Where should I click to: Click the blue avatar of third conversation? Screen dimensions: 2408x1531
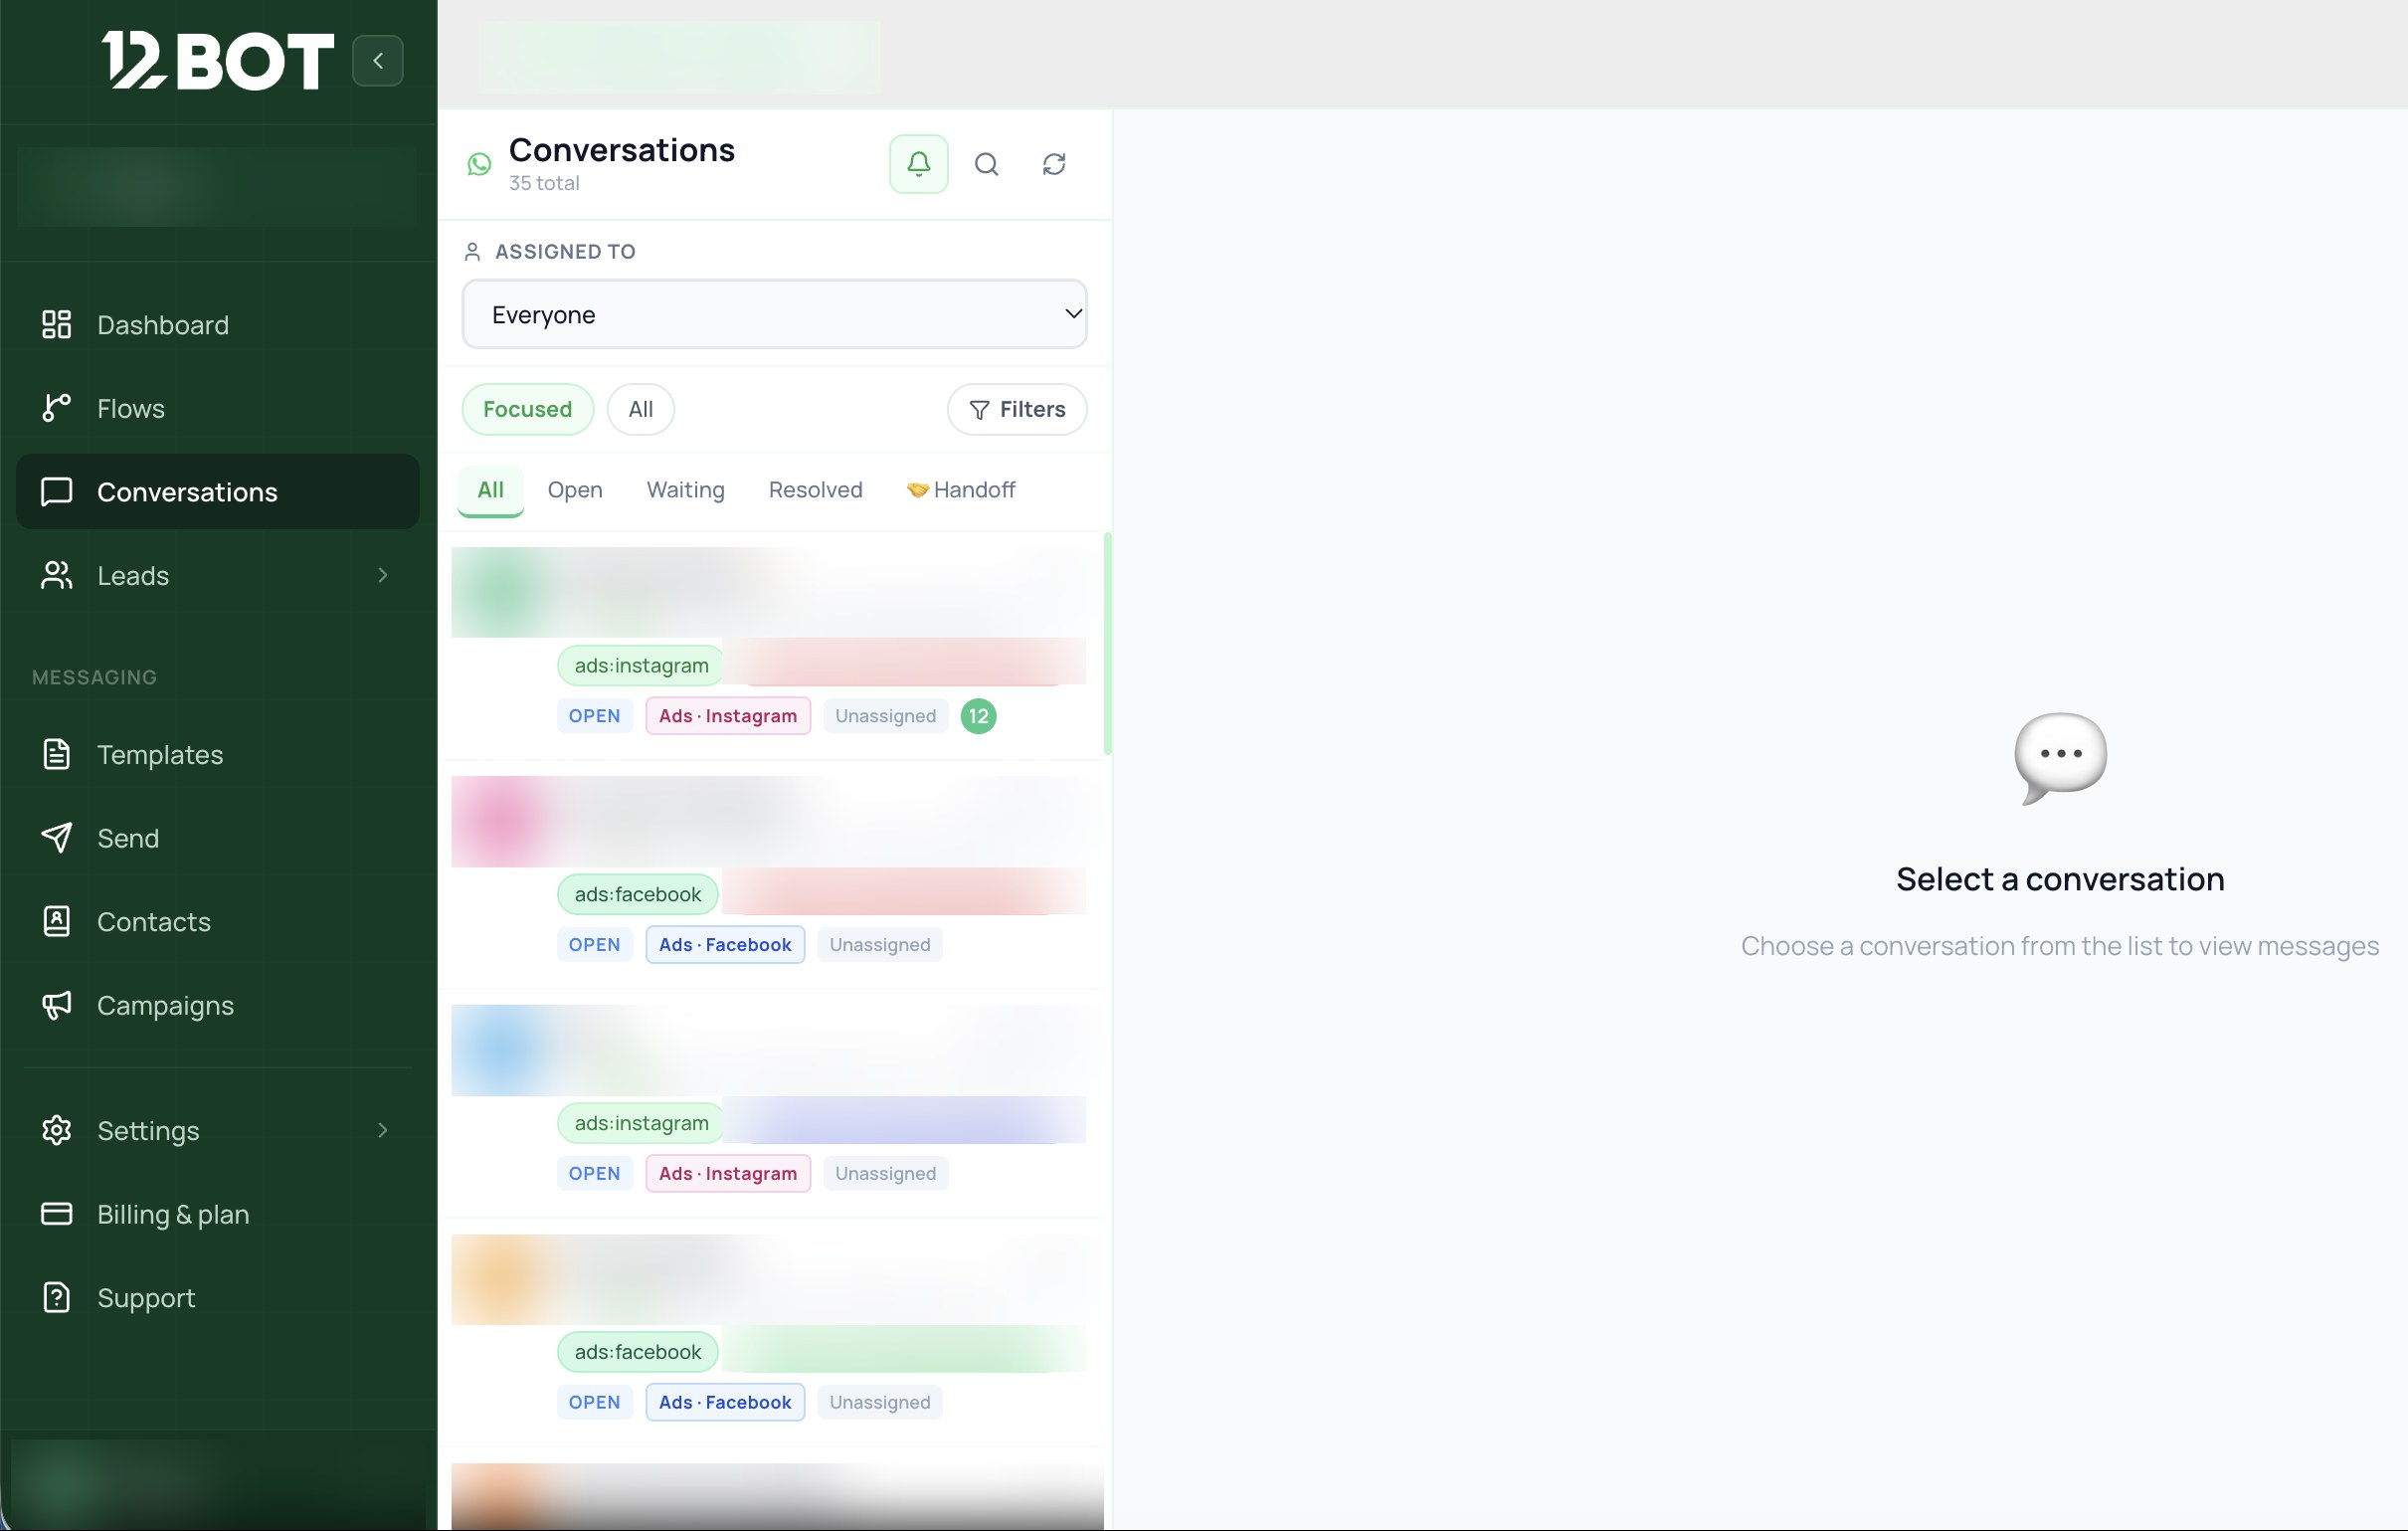click(x=503, y=1049)
